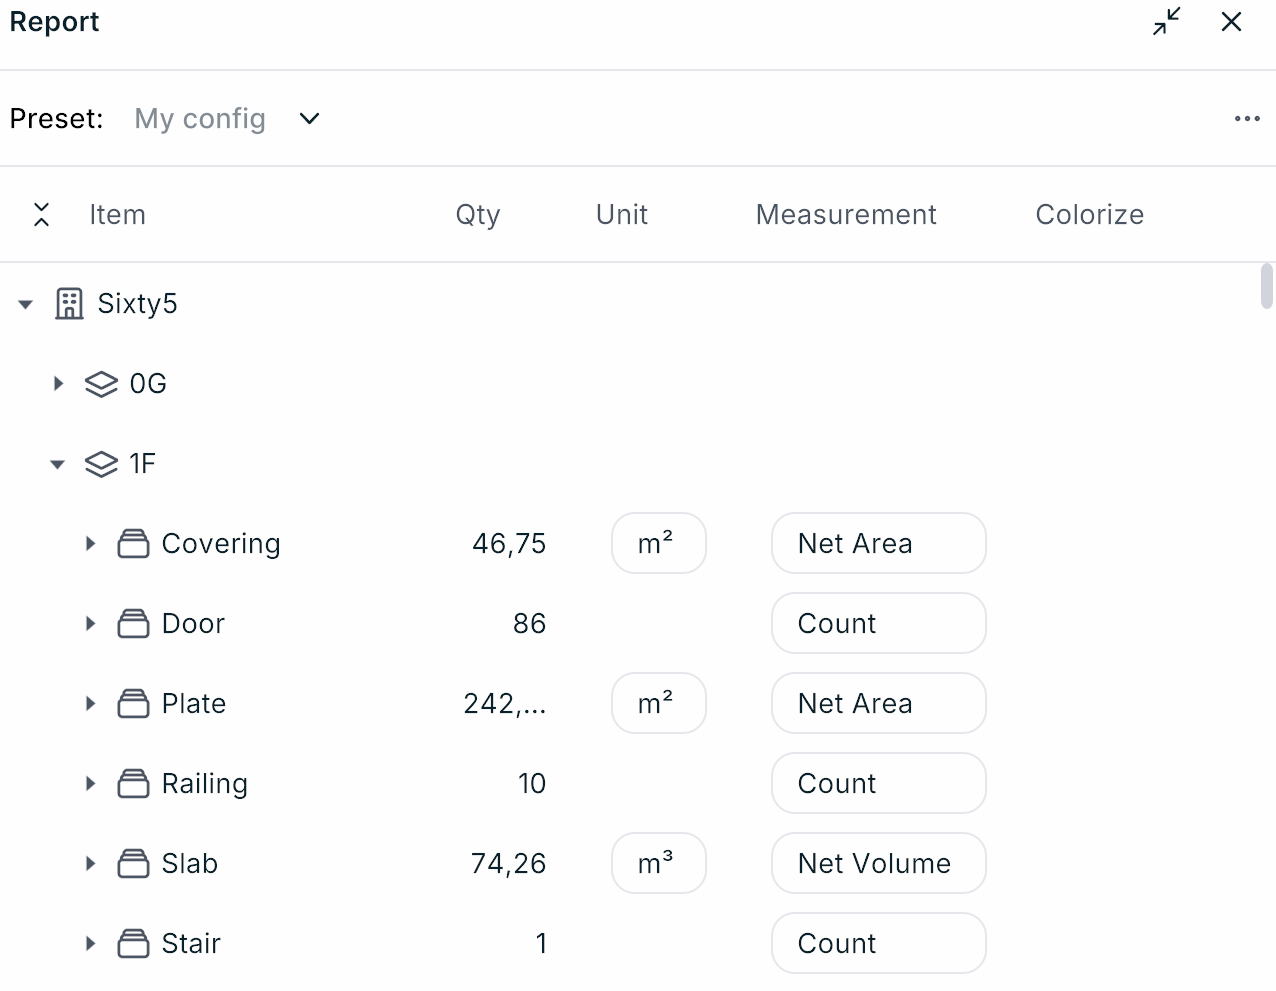Image resolution: width=1276 pixels, height=991 pixels.
Task: Click the 0G storey layers icon
Action: (101, 384)
